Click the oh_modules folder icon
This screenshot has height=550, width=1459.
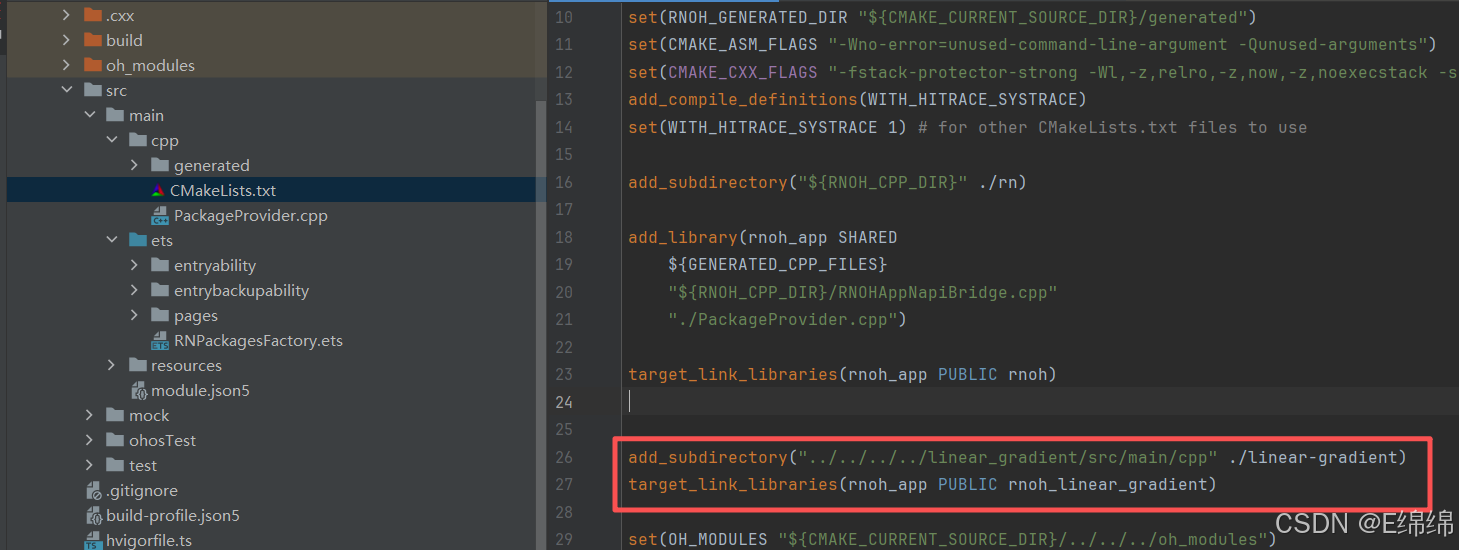click(x=92, y=65)
